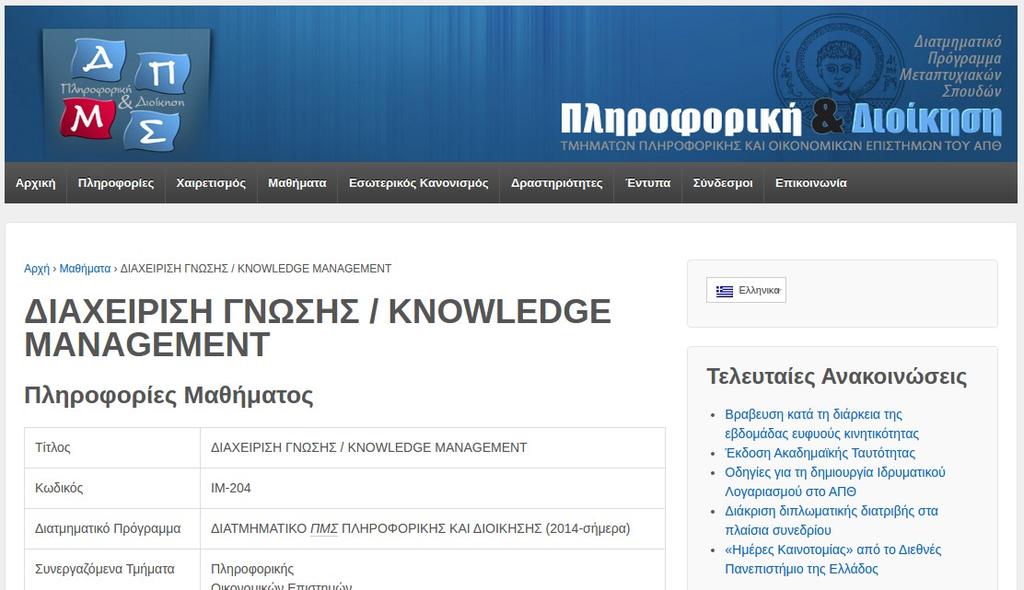The width and height of the screenshot is (1024, 590).
Task: Go to the Επικοινωνία menu item
Action: coord(811,183)
